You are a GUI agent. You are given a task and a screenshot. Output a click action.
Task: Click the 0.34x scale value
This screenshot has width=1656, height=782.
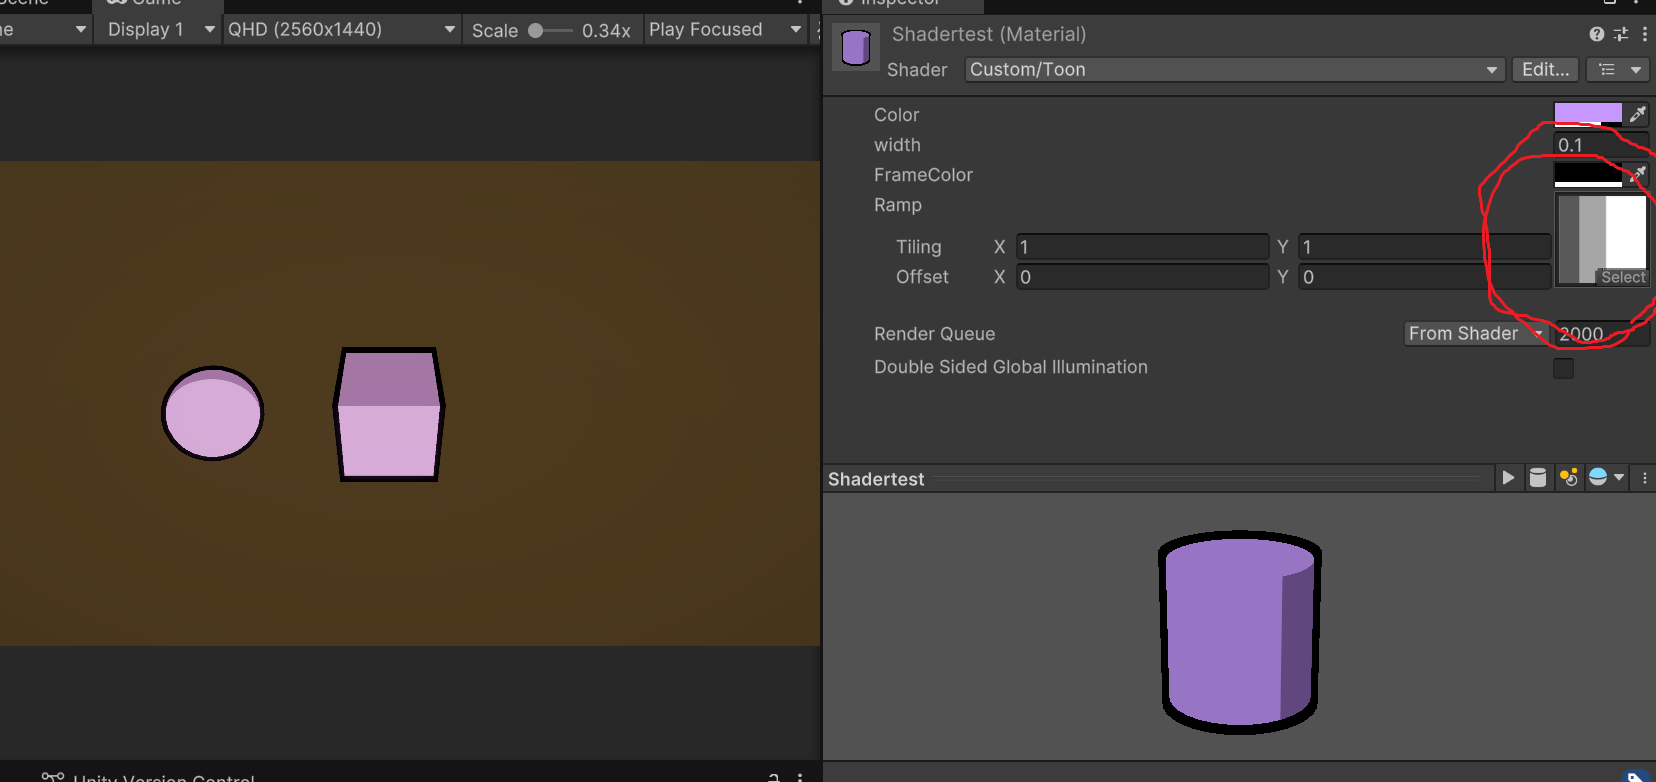[606, 30]
